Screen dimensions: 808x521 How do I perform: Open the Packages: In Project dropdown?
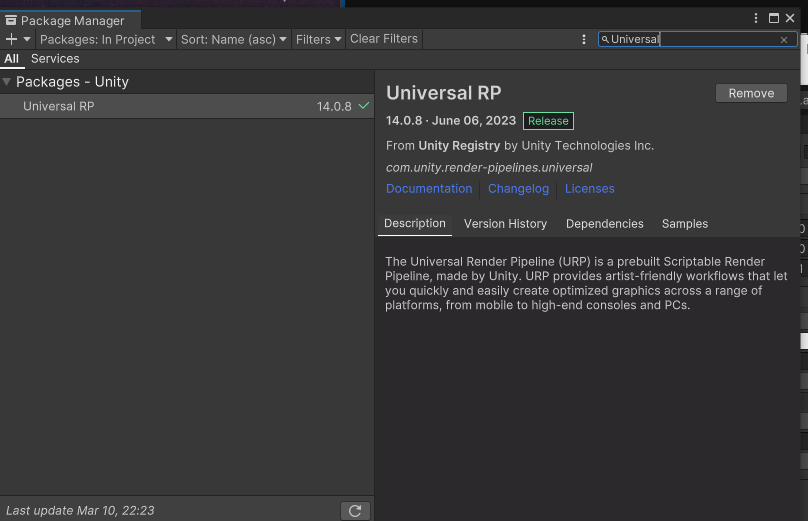[106, 39]
